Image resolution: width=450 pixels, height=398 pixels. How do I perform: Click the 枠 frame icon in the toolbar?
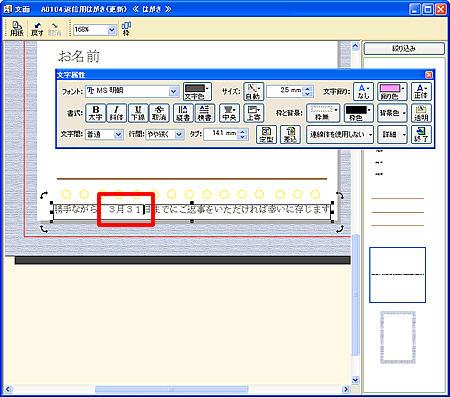126,29
